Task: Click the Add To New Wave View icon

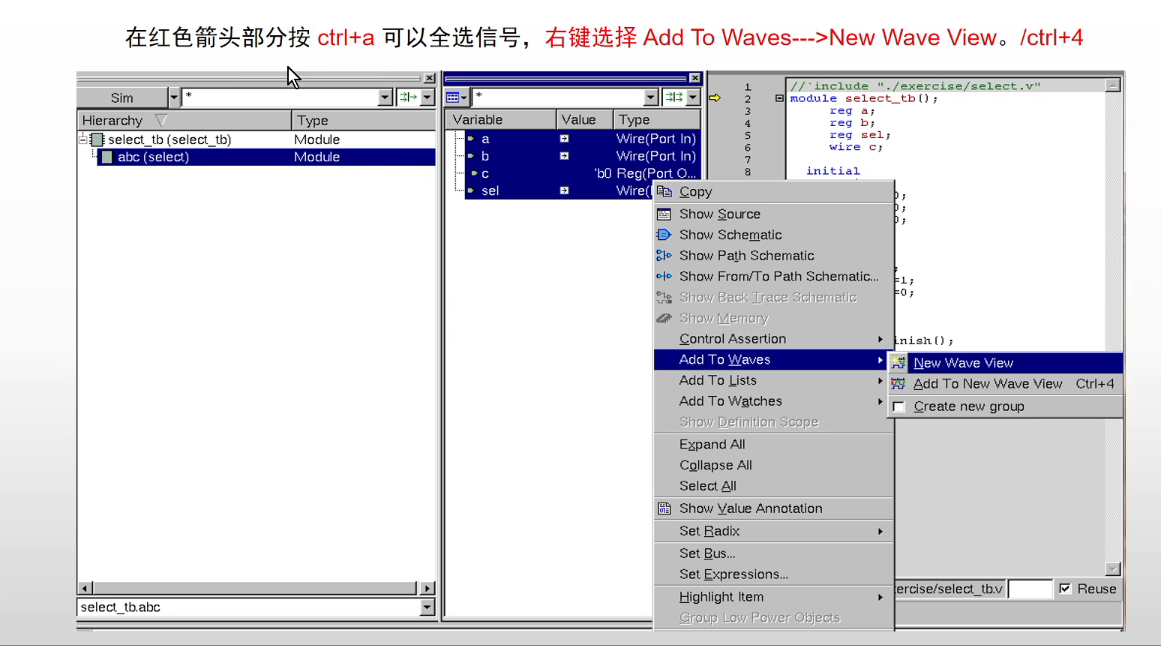Action: click(898, 384)
